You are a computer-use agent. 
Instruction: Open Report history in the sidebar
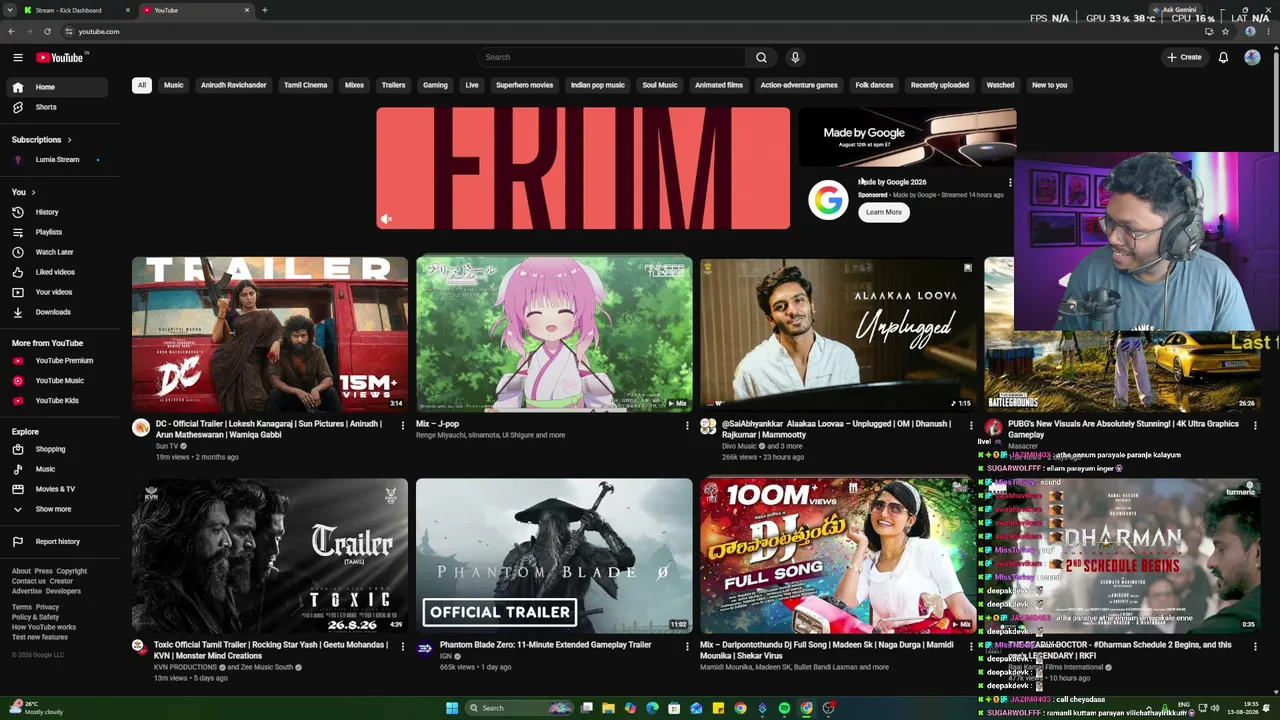[56, 541]
